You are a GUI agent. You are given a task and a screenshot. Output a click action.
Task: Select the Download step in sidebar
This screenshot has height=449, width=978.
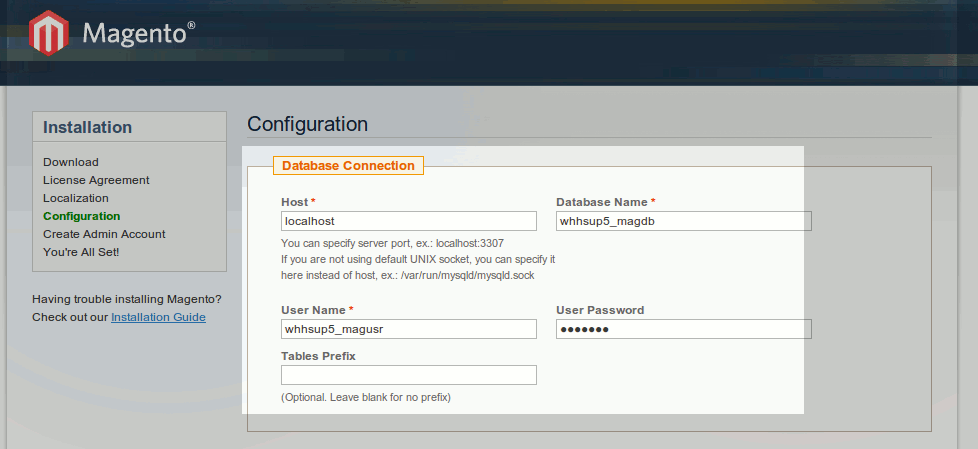pyautogui.click(x=71, y=162)
